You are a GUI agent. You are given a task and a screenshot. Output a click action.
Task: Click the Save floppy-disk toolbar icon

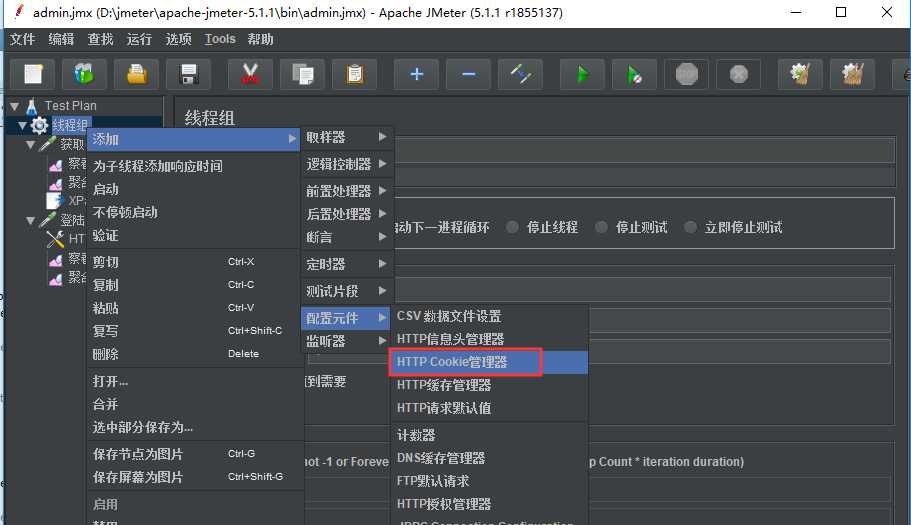click(189, 74)
